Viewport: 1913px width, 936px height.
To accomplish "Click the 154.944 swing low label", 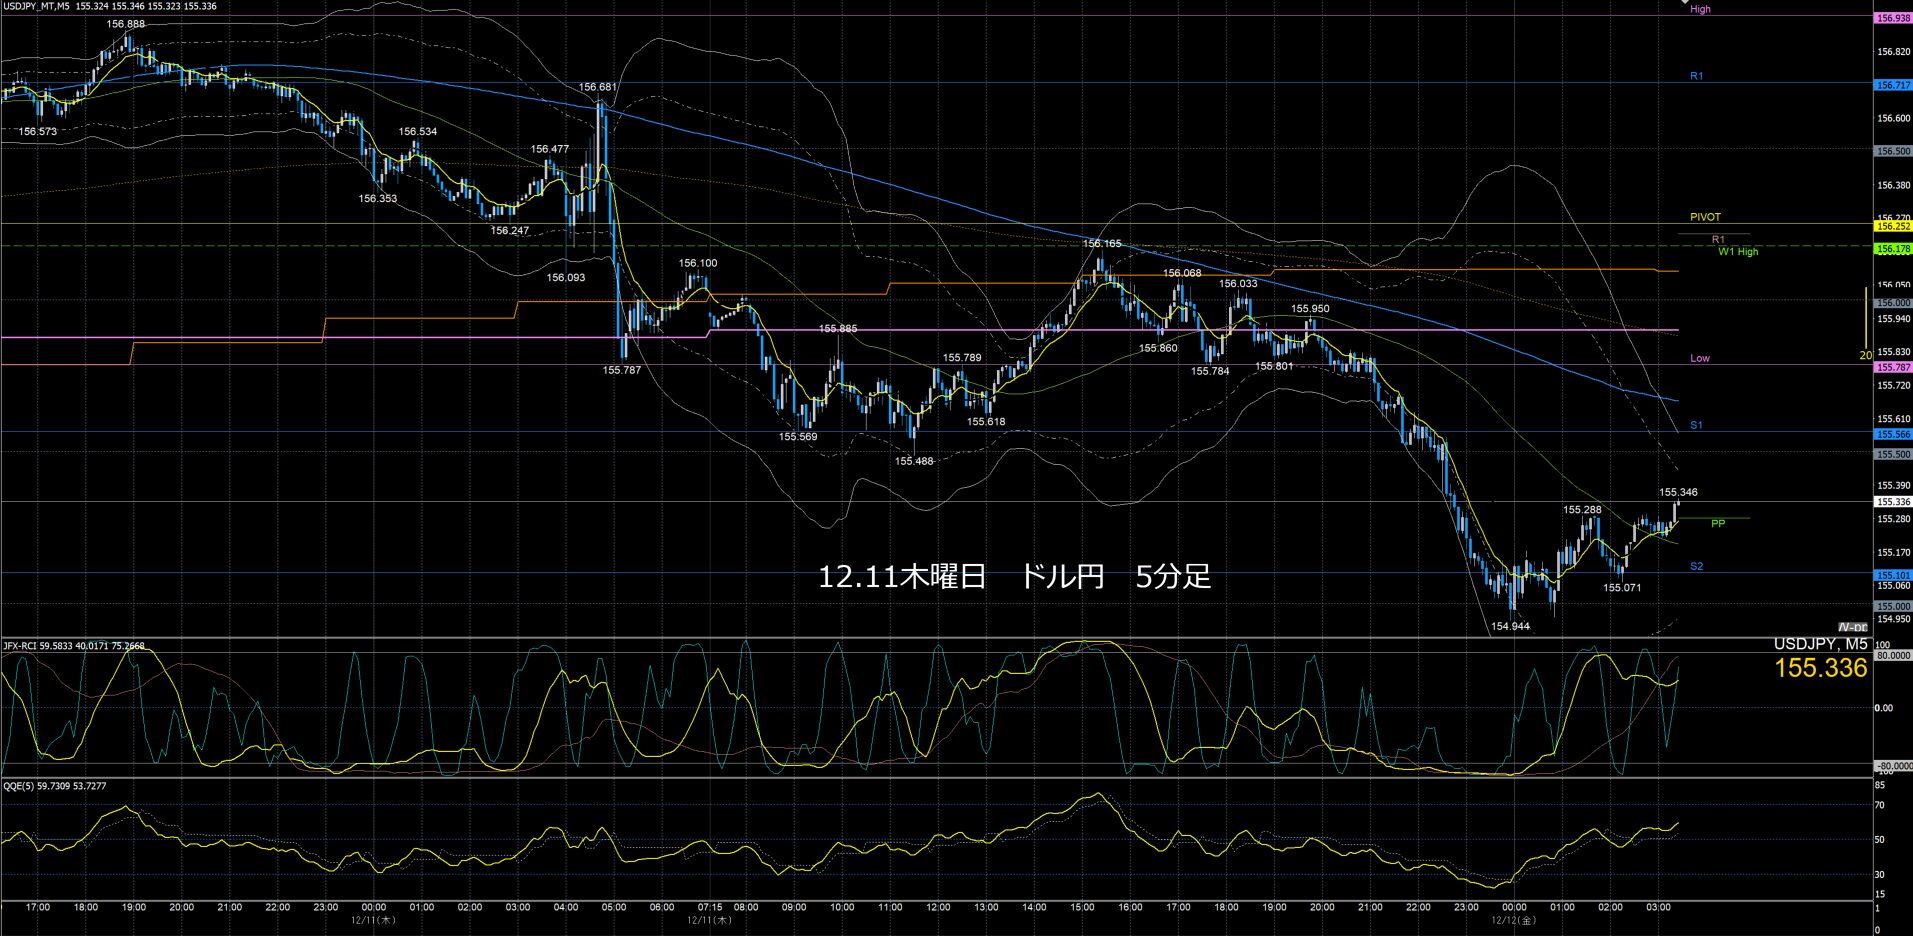I will [1510, 627].
